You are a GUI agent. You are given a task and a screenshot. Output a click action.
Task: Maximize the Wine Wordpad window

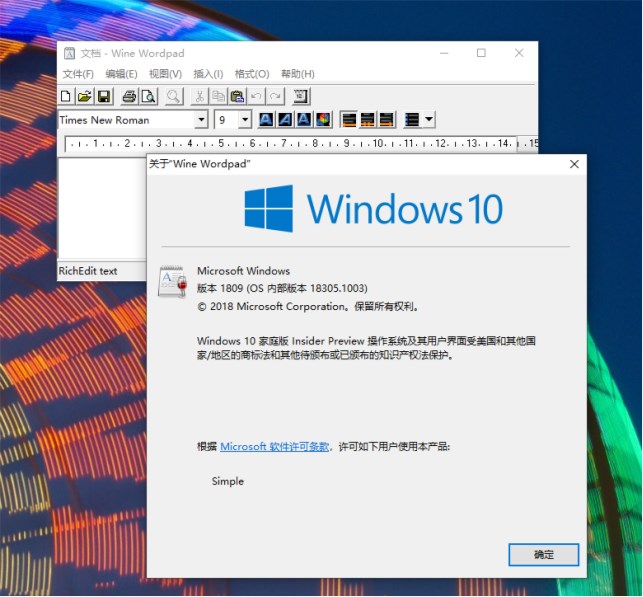pos(481,53)
